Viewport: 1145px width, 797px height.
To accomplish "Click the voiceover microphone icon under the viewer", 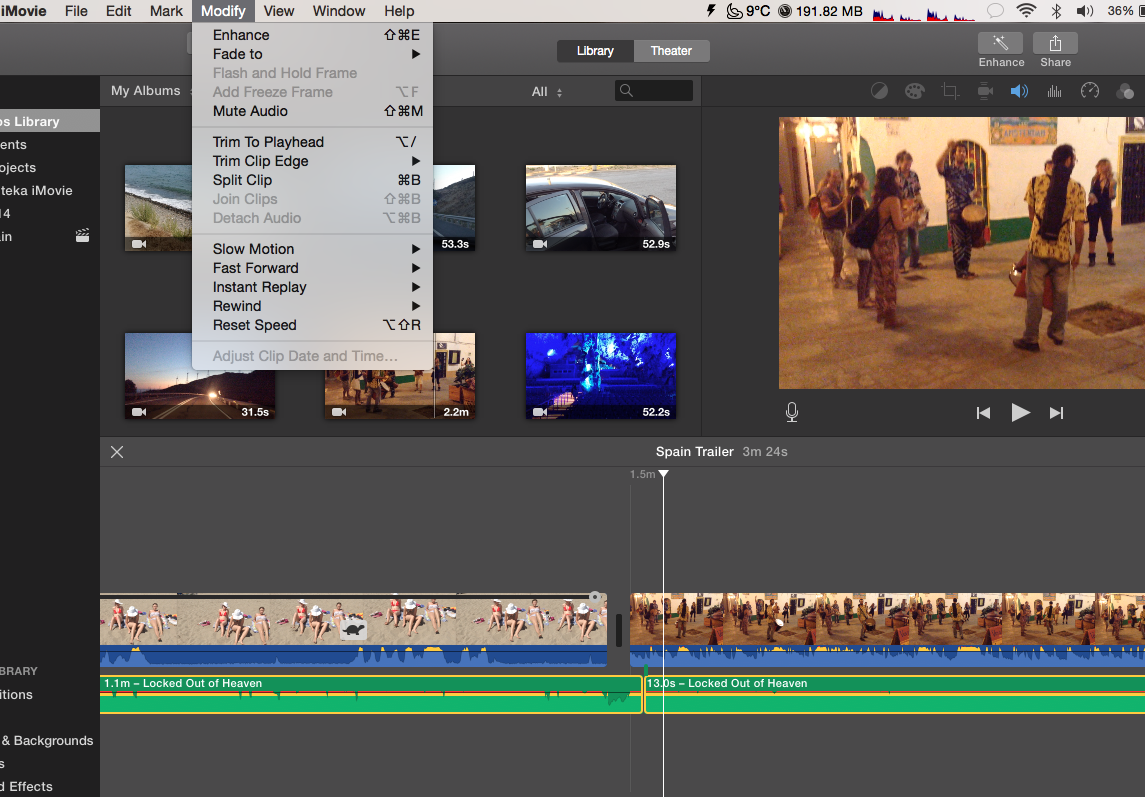I will point(791,412).
